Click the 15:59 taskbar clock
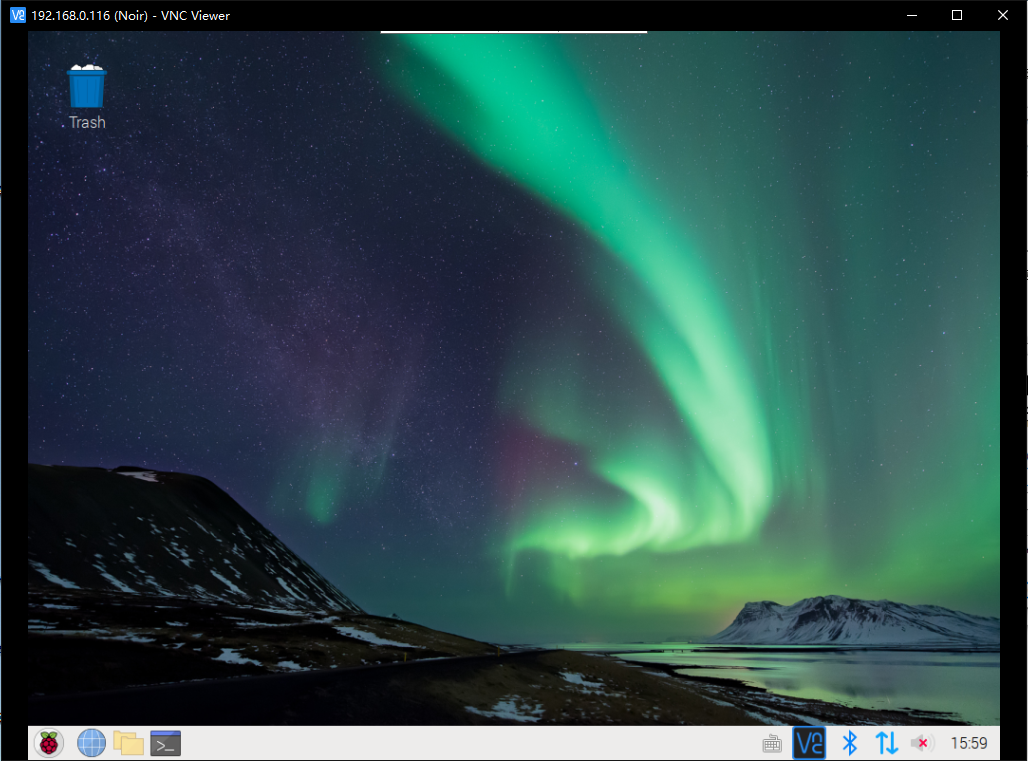Viewport: 1028px width, 761px height. tap(968, 743)
